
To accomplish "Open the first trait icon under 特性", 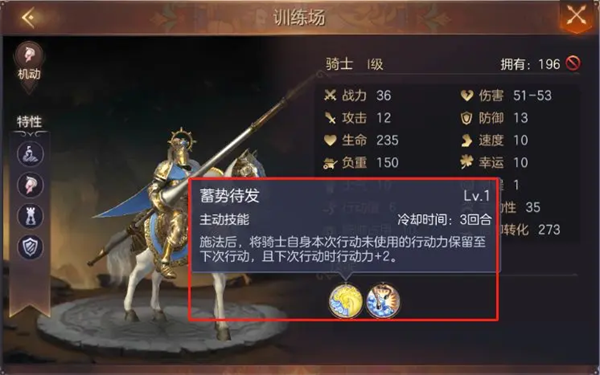I will coord(30,154).
